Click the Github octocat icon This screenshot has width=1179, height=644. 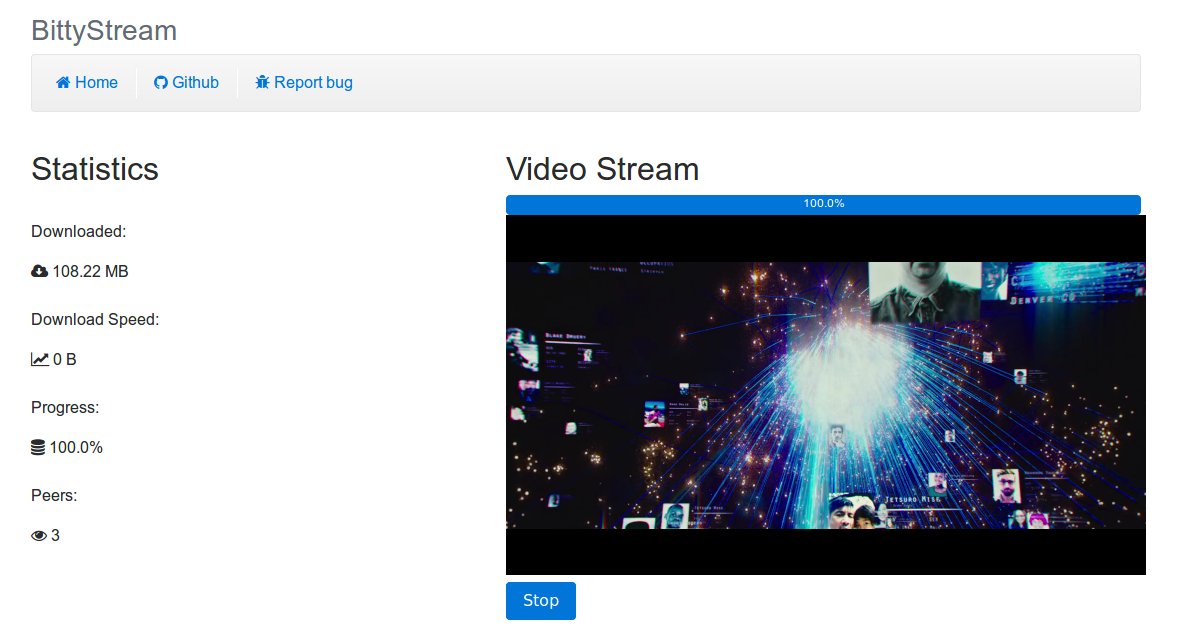pos(161,83)
